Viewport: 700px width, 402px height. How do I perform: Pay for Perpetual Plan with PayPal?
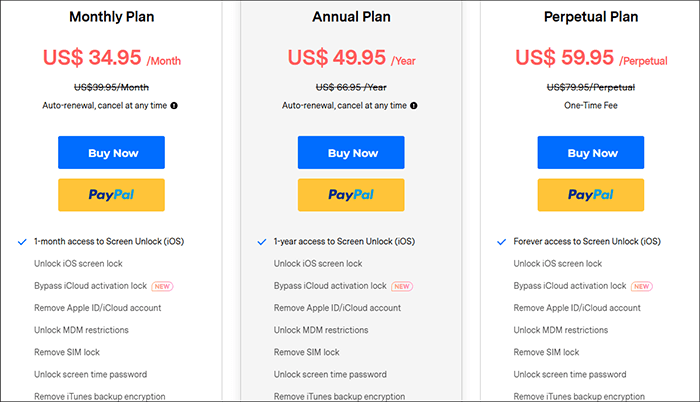tap(591, 195)
